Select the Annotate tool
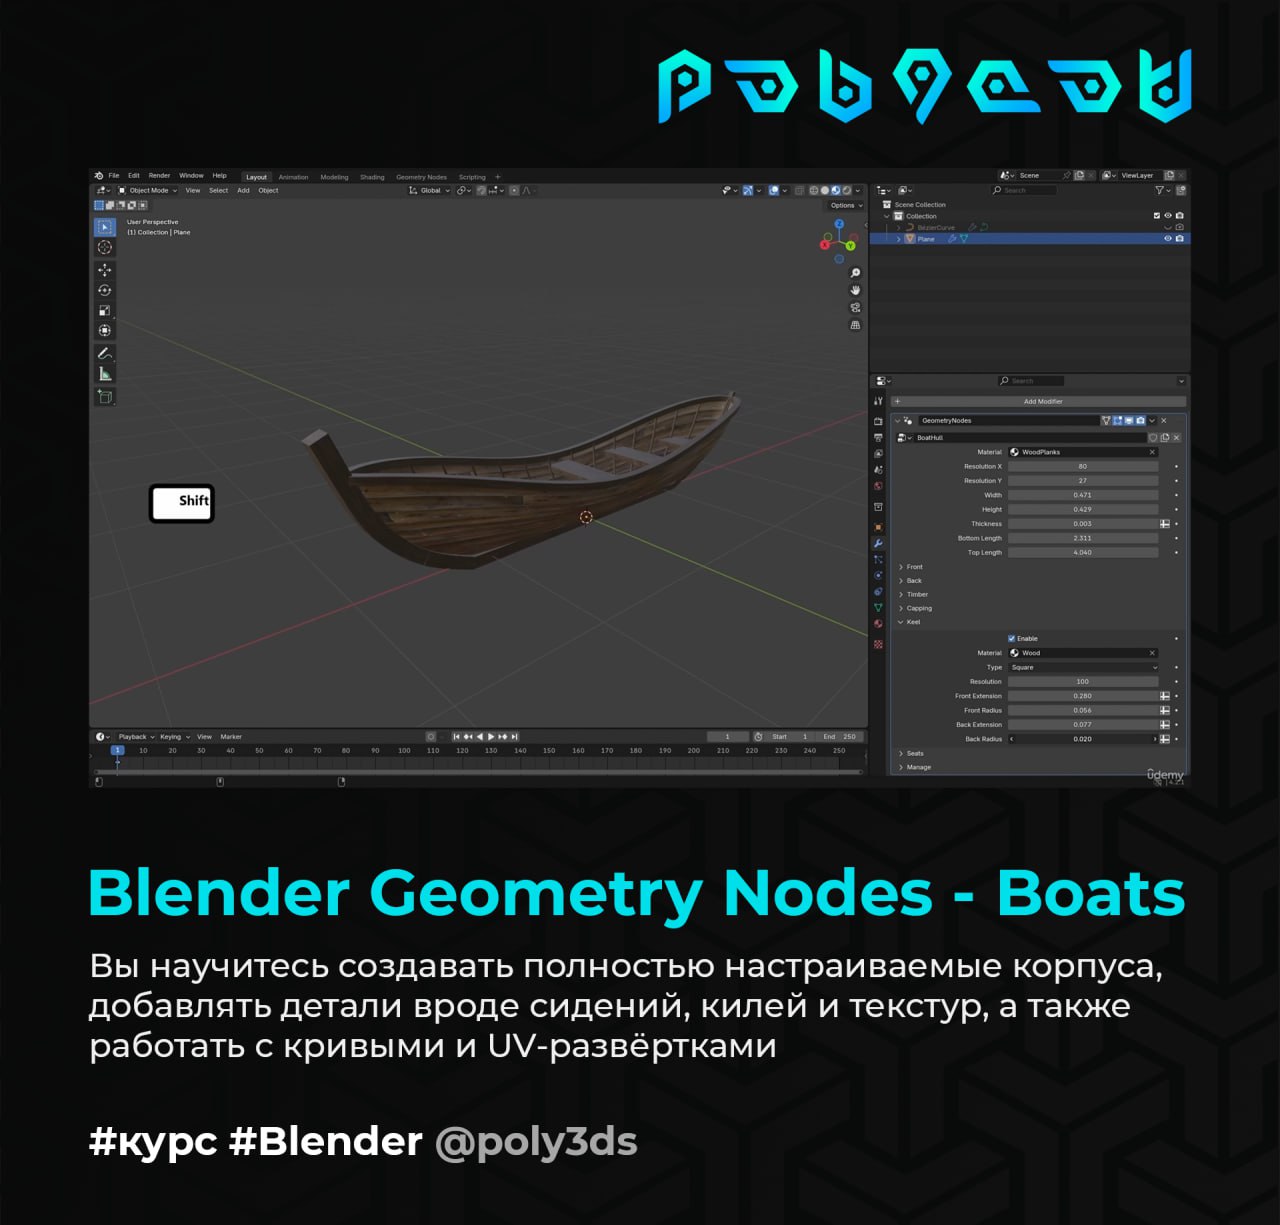Screen dimensions: 1280x1225 click(x=105, y=353)
